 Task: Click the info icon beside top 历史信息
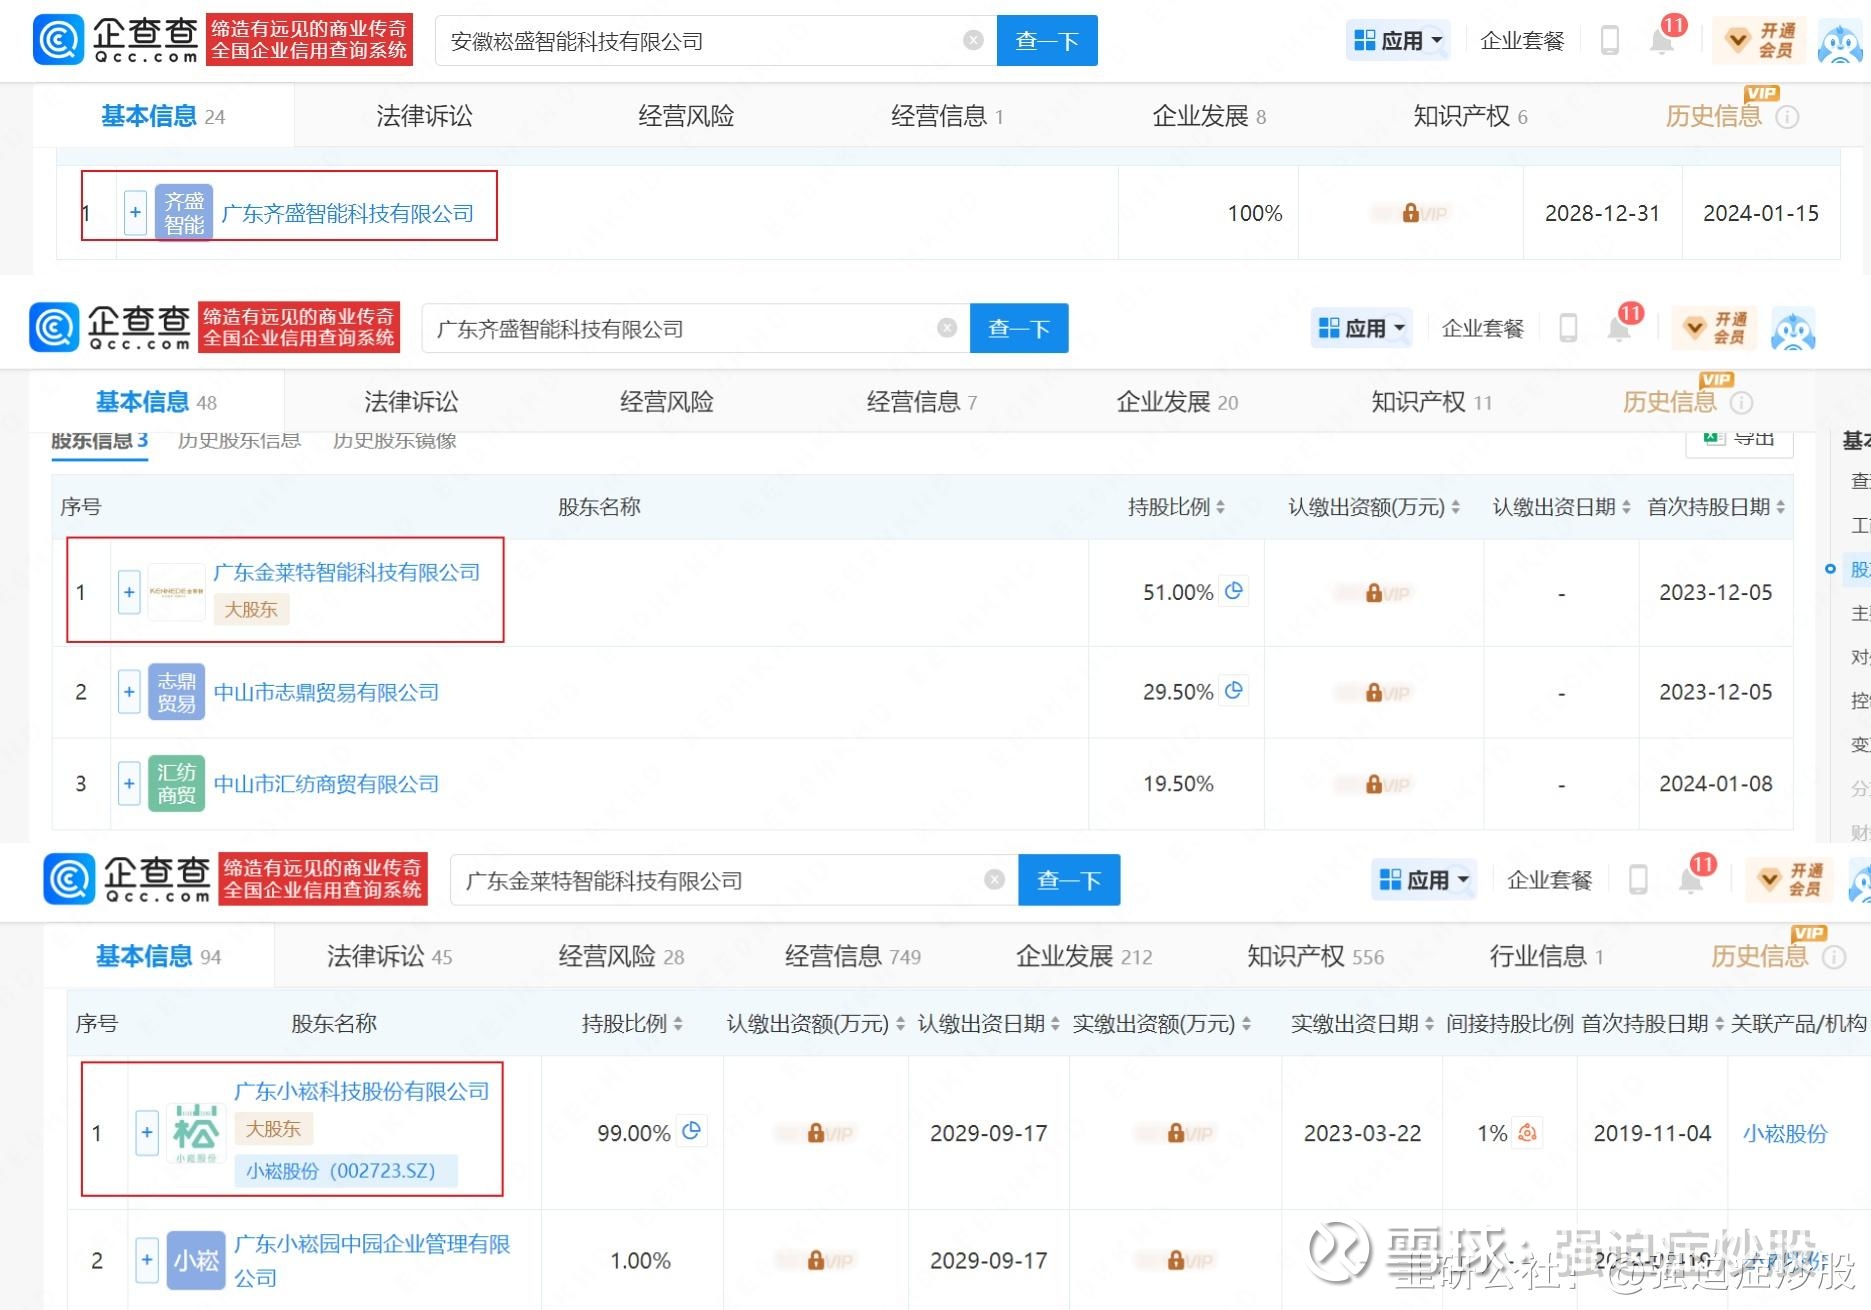1787,117
